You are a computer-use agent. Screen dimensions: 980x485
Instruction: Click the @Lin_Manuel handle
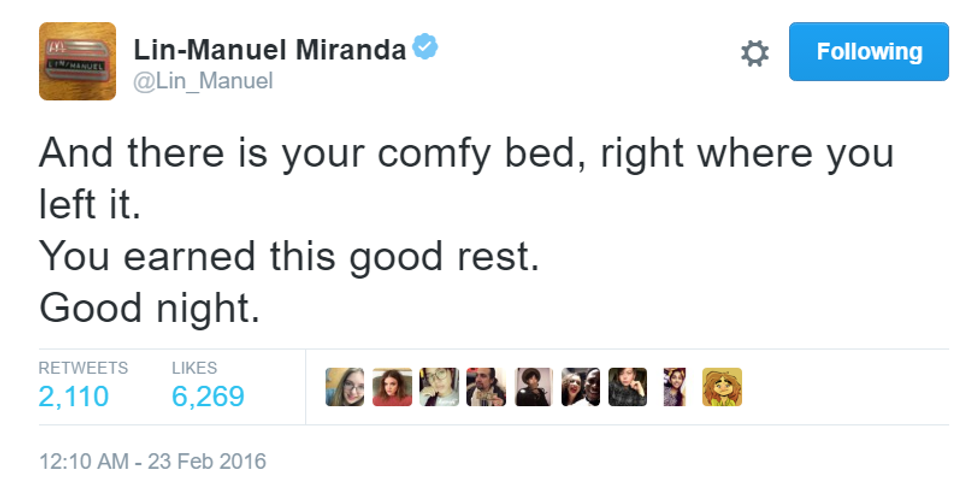(x=203, y=81)
